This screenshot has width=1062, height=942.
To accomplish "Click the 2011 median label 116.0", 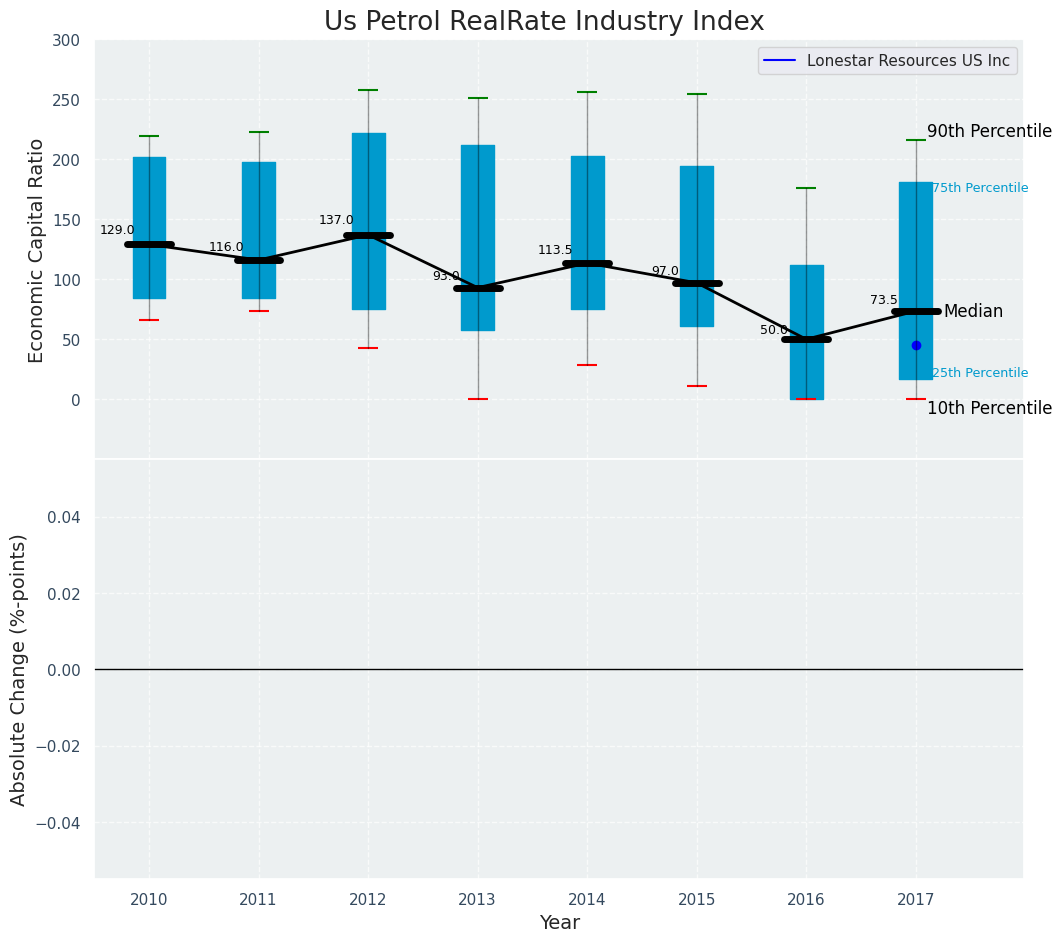I will pos(226,247).
